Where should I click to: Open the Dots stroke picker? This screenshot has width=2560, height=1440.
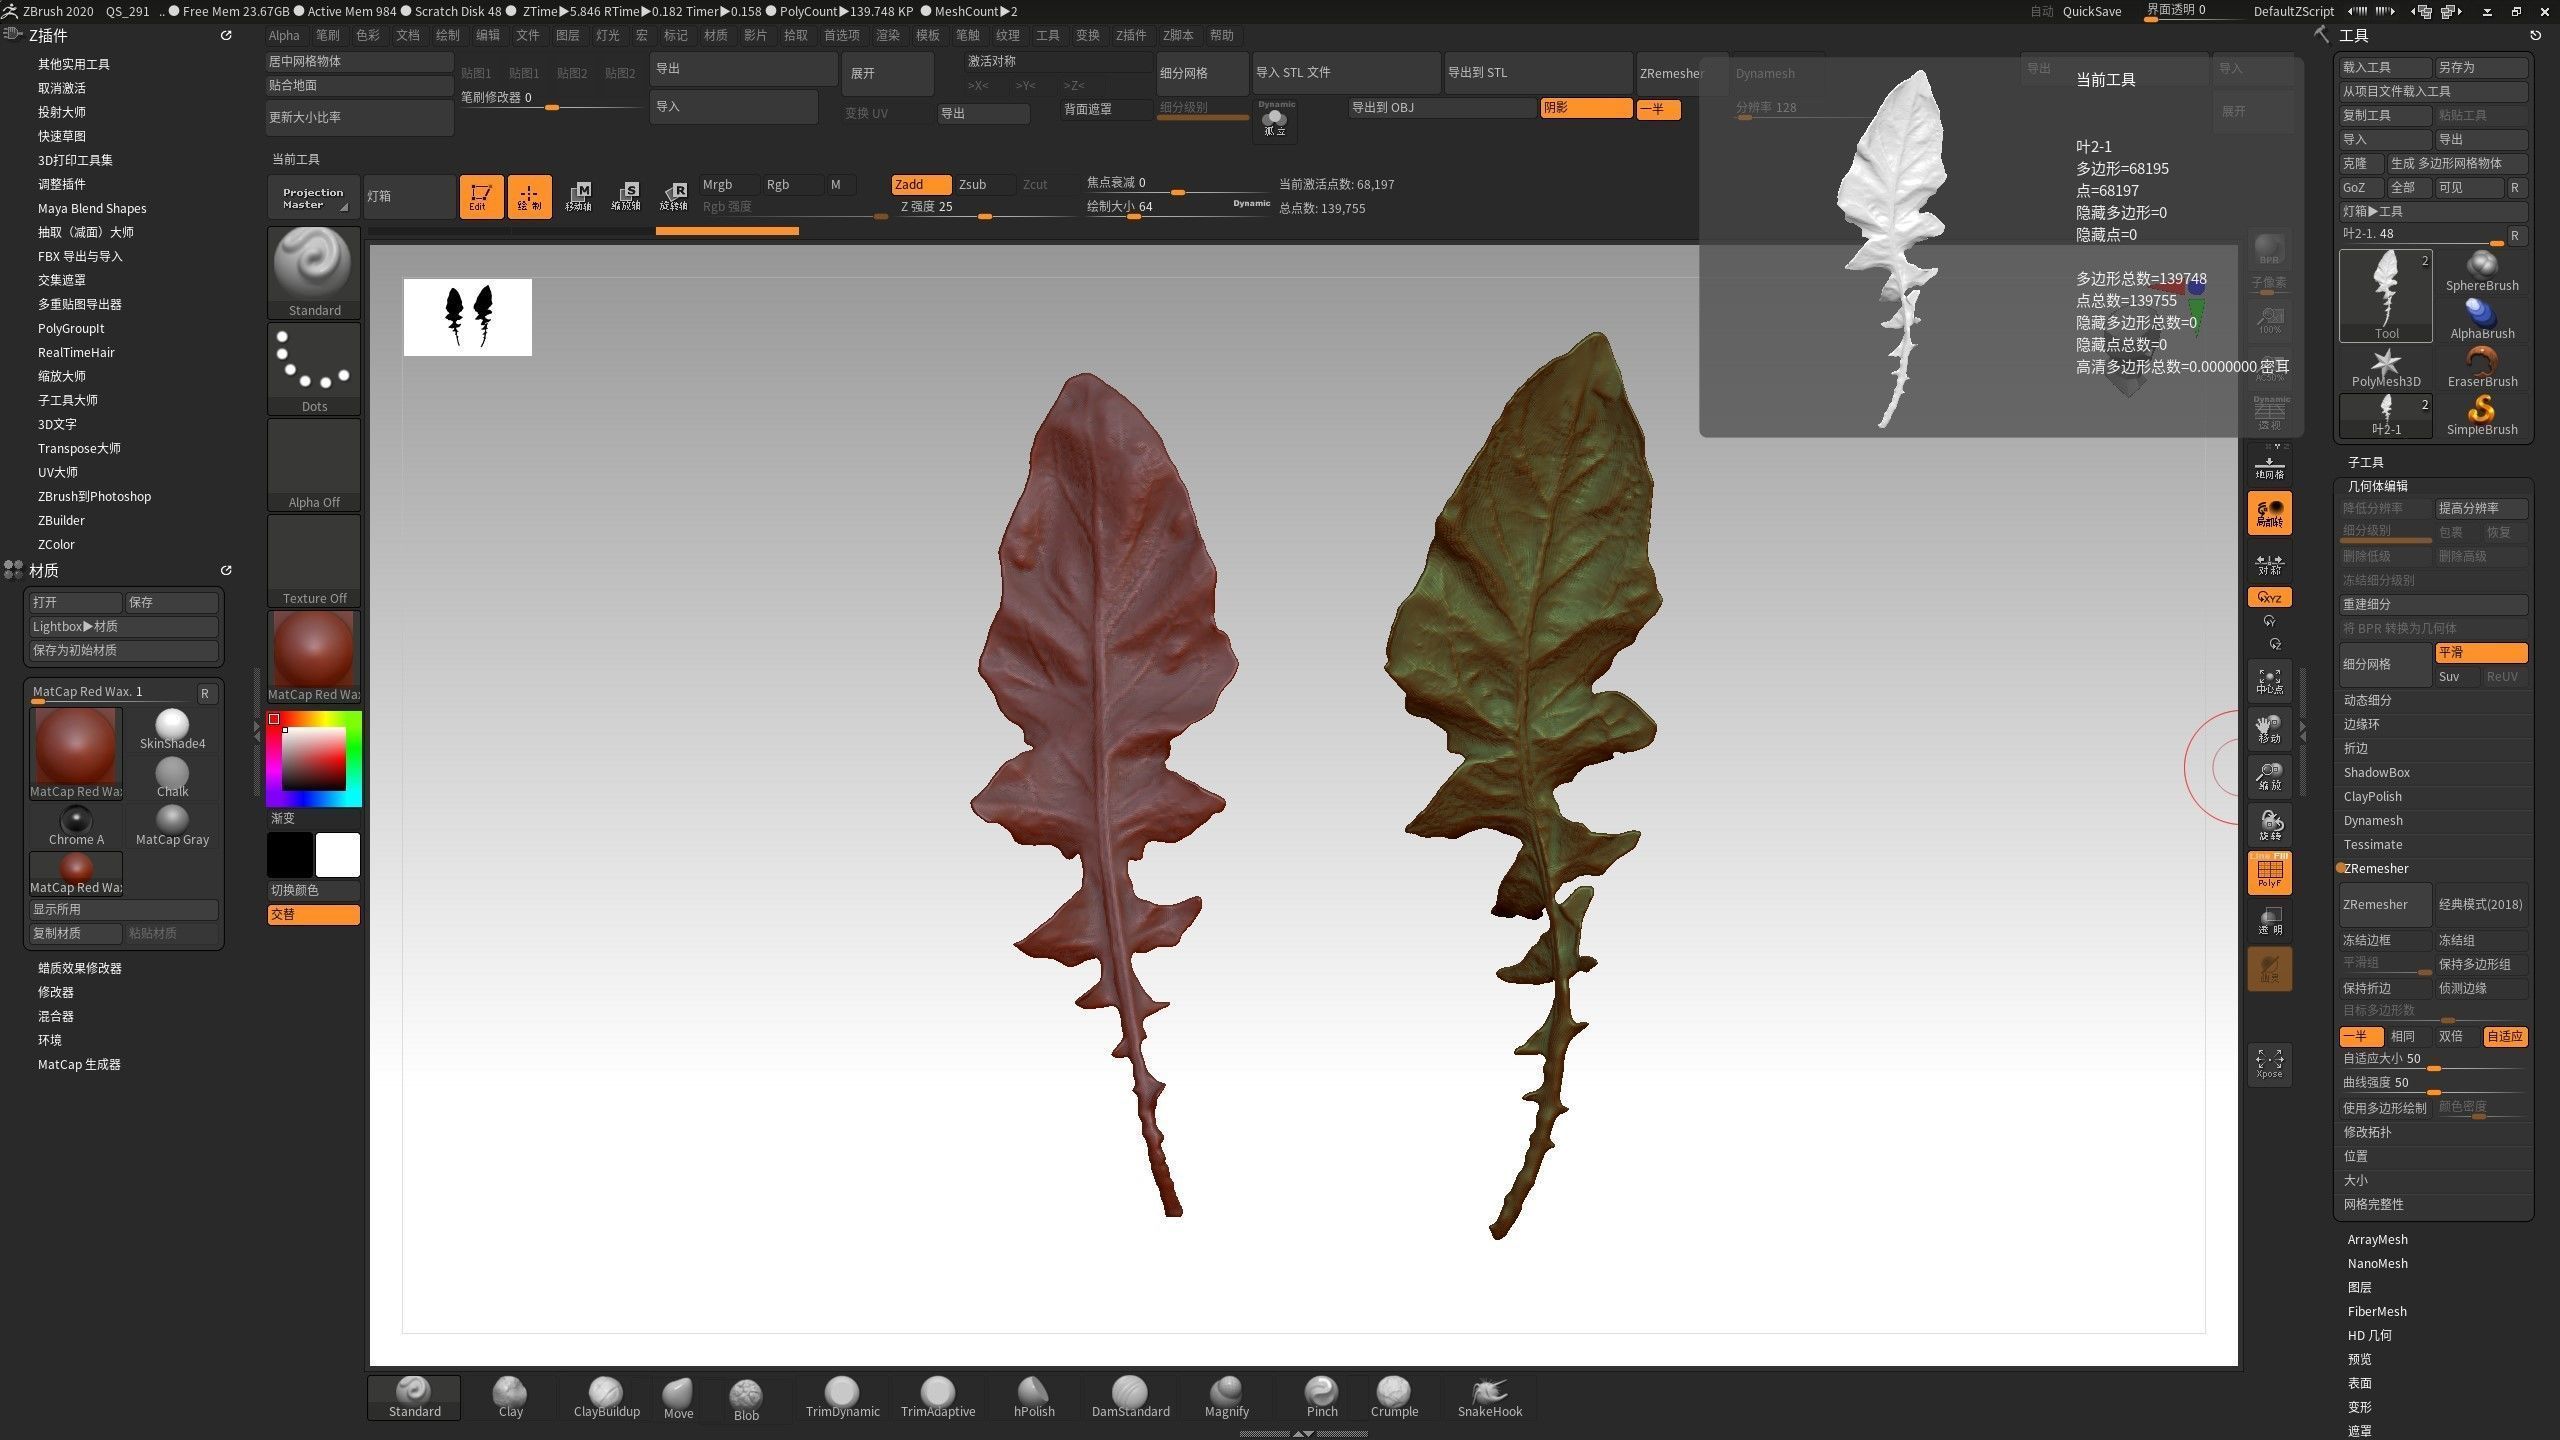click(314, 368)
